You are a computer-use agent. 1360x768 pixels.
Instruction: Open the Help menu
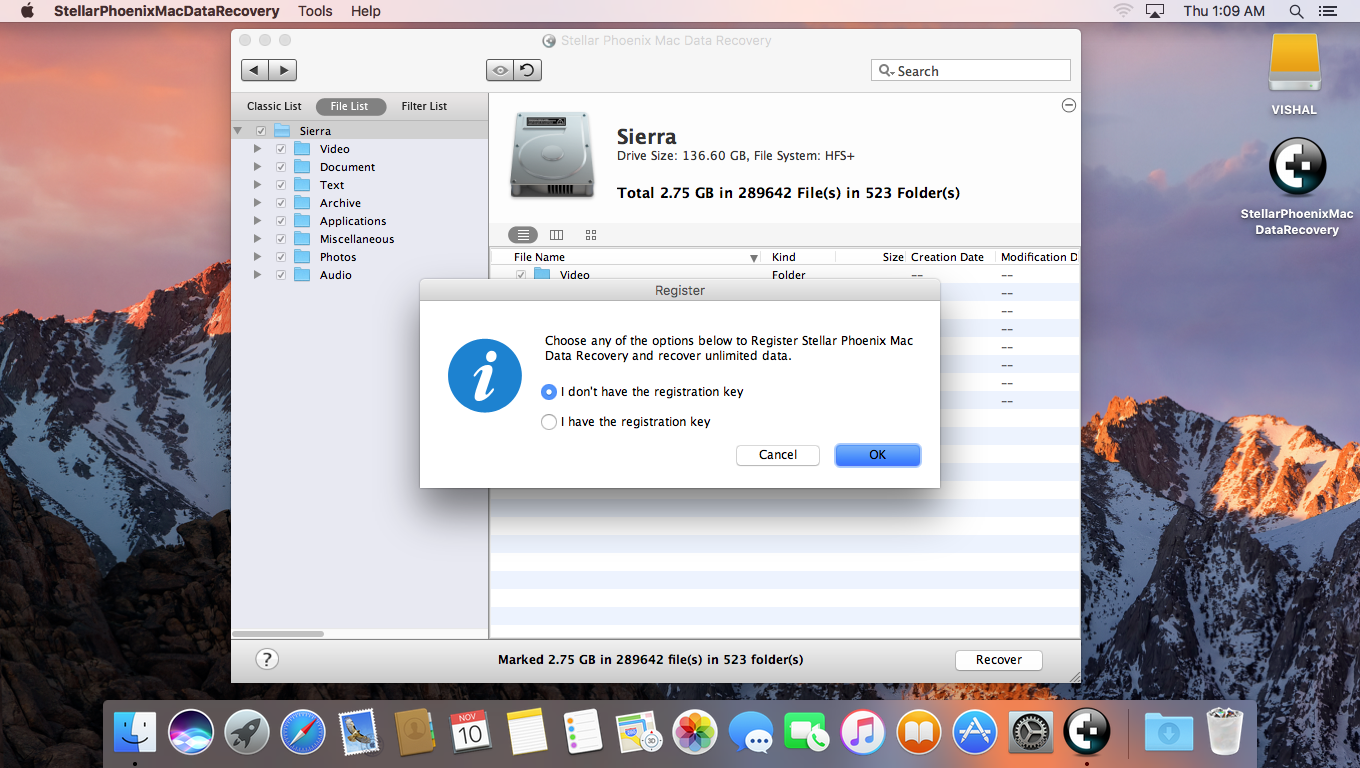coord(366,11)
